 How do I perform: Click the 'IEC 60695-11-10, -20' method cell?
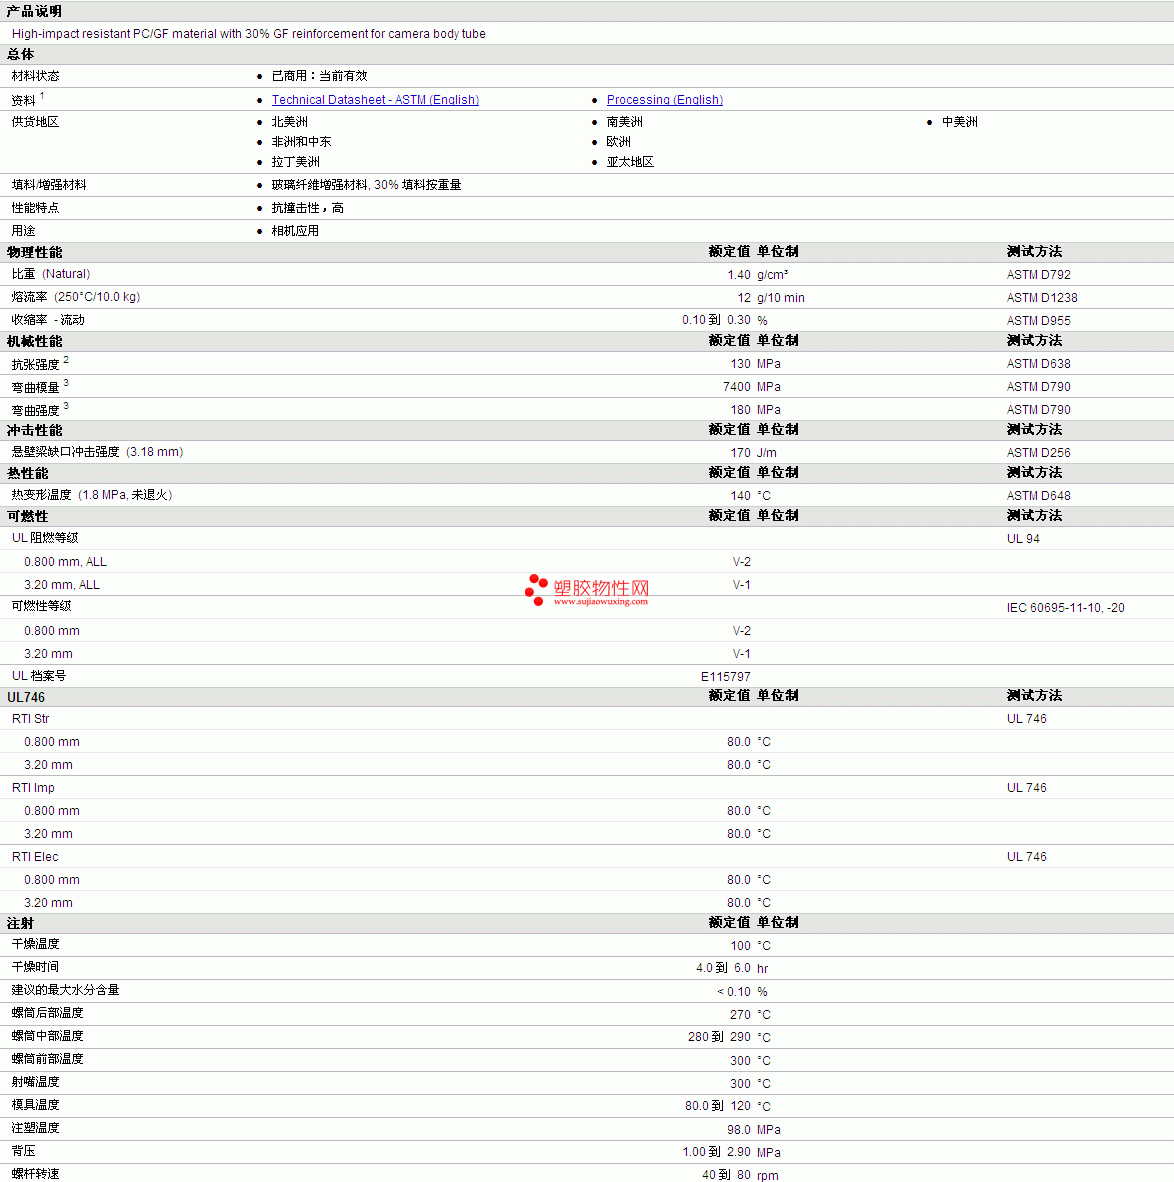[x=1065, y=608]
